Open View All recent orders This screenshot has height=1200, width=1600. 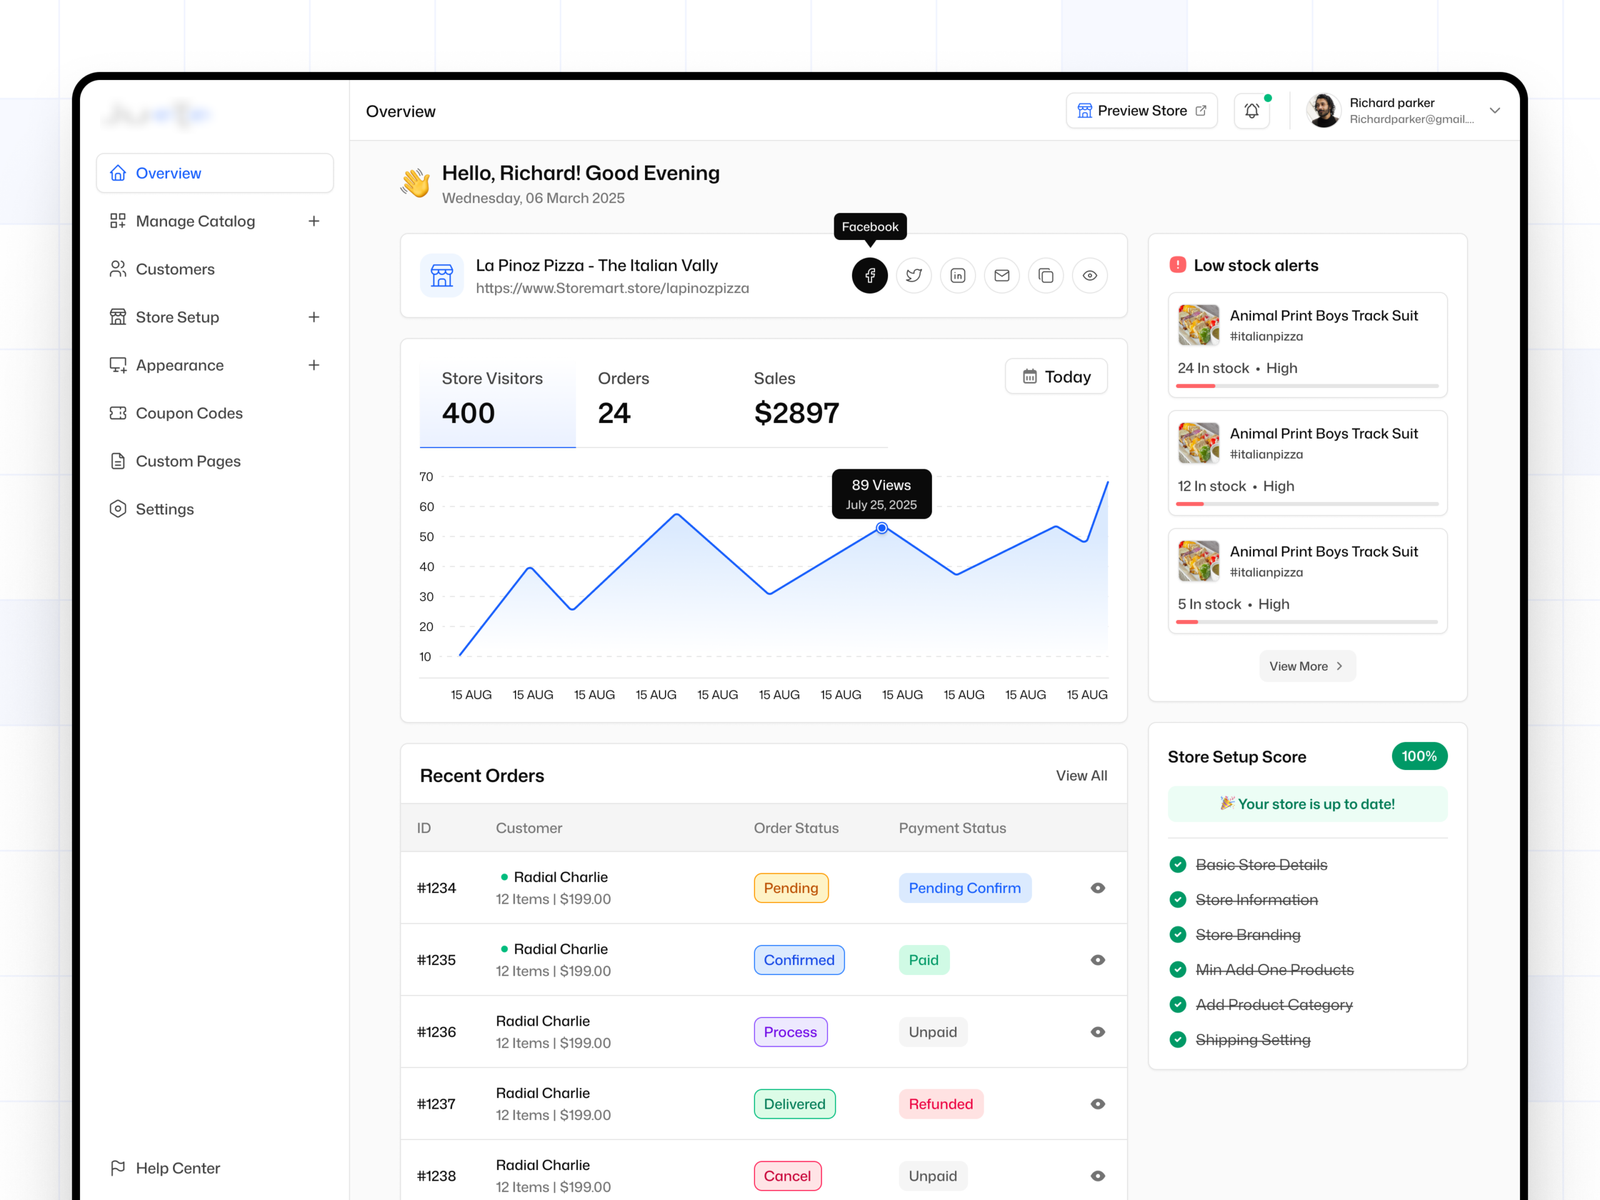coord(1081,776)
